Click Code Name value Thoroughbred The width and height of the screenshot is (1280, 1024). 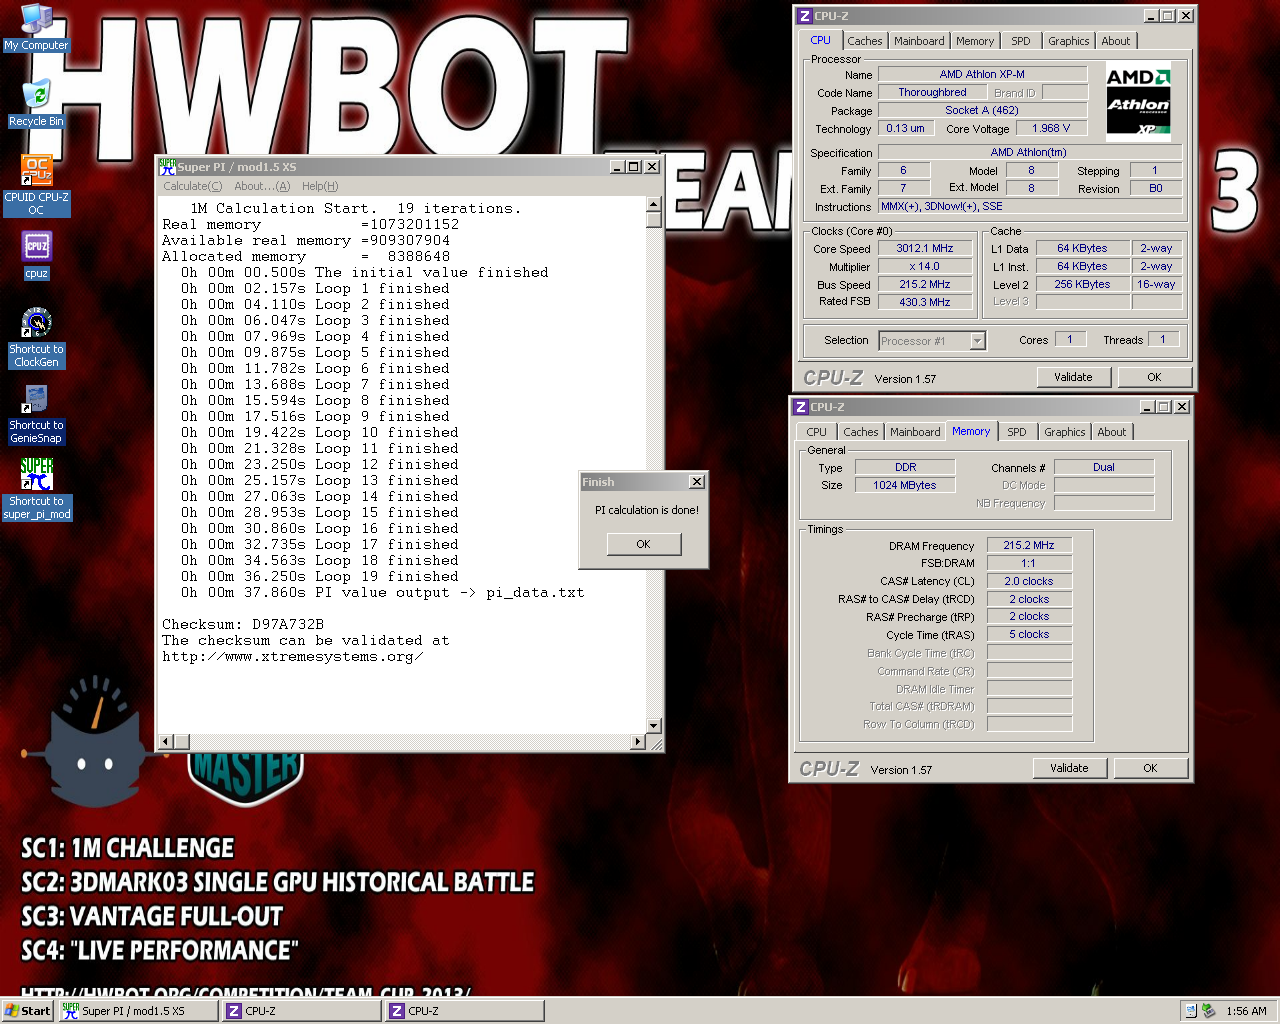click(932, 92)
